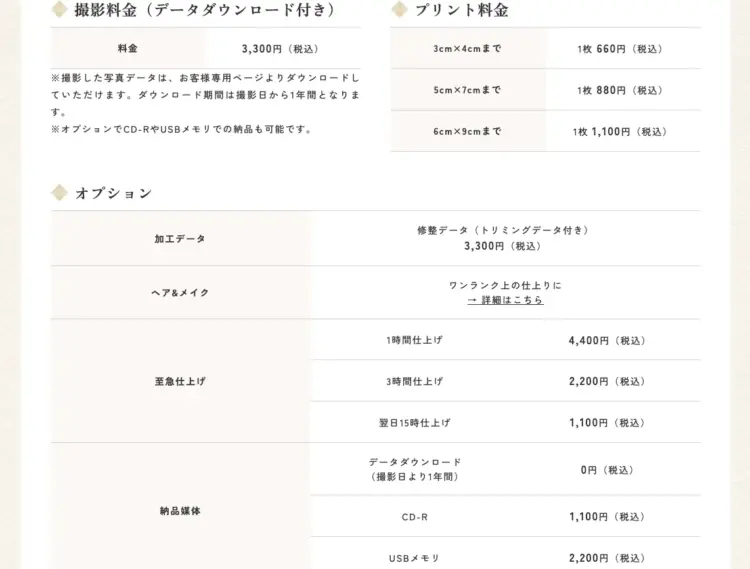
Task: Click the 納品媒体 row label
Action: pos(180,511)
